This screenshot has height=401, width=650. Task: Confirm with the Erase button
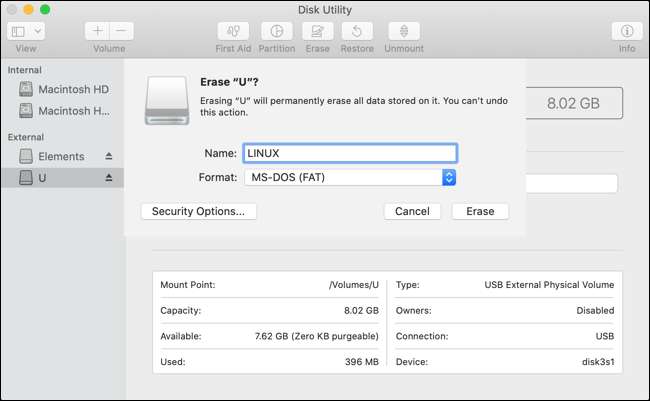480,211
